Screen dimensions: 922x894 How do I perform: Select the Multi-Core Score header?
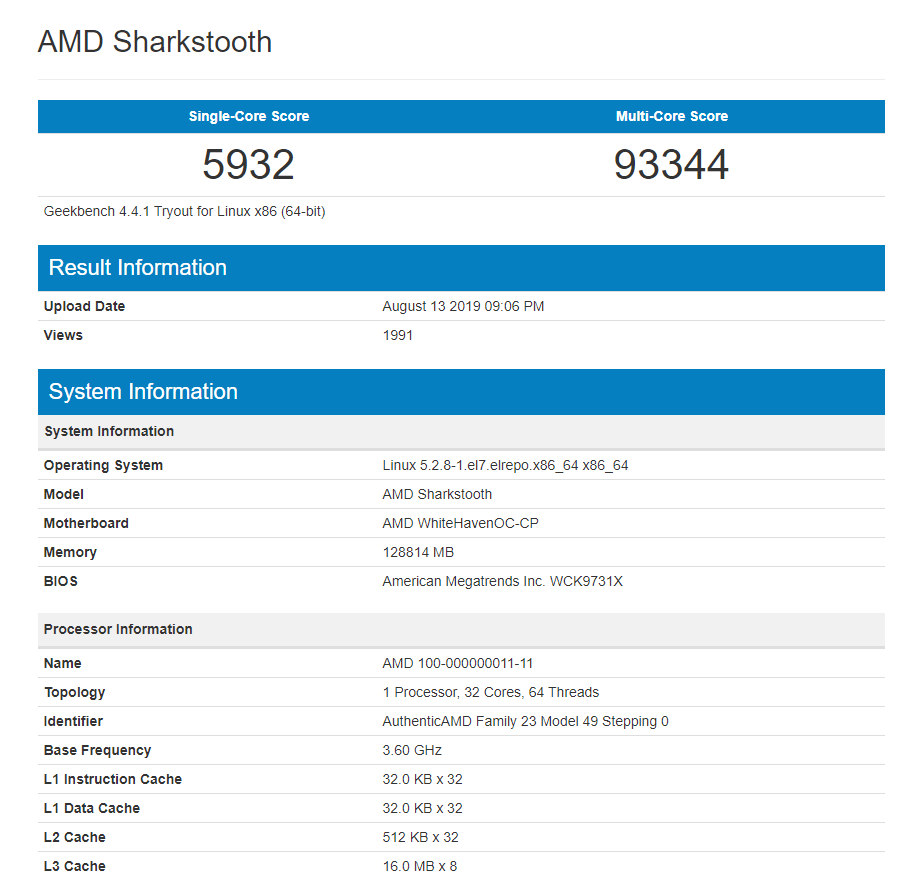[672, 116]
